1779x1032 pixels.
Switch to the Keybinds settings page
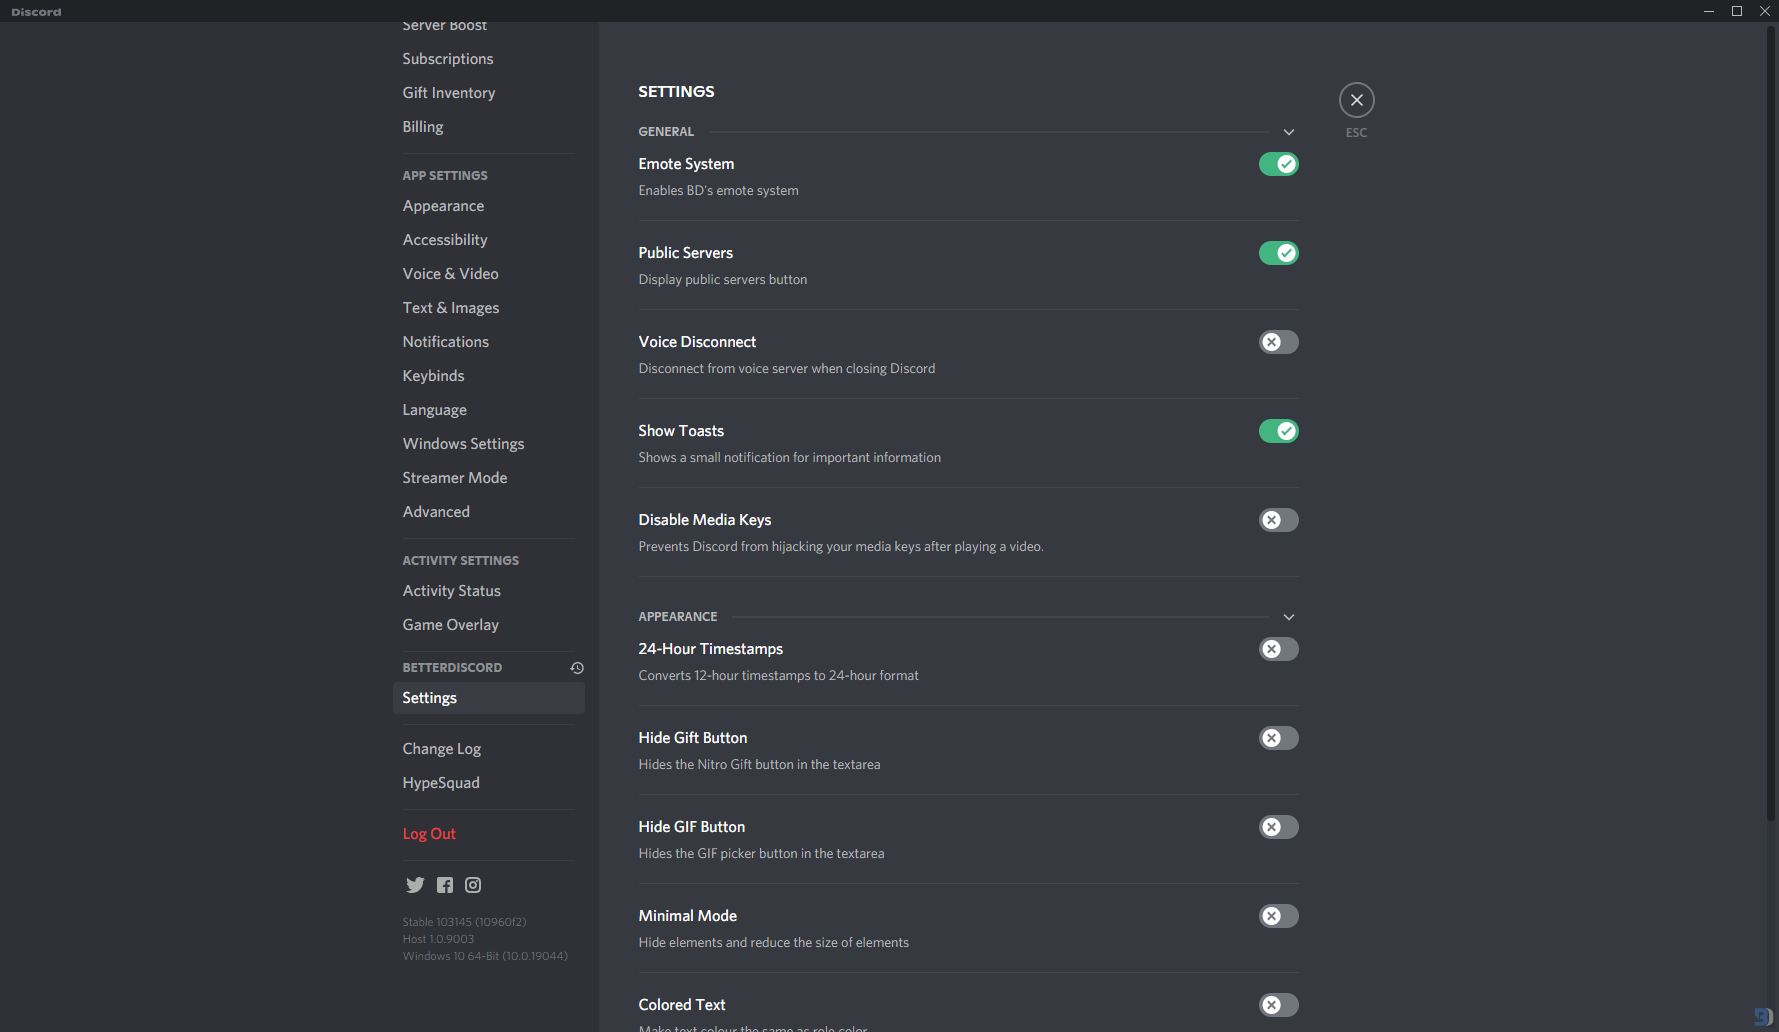433,375
